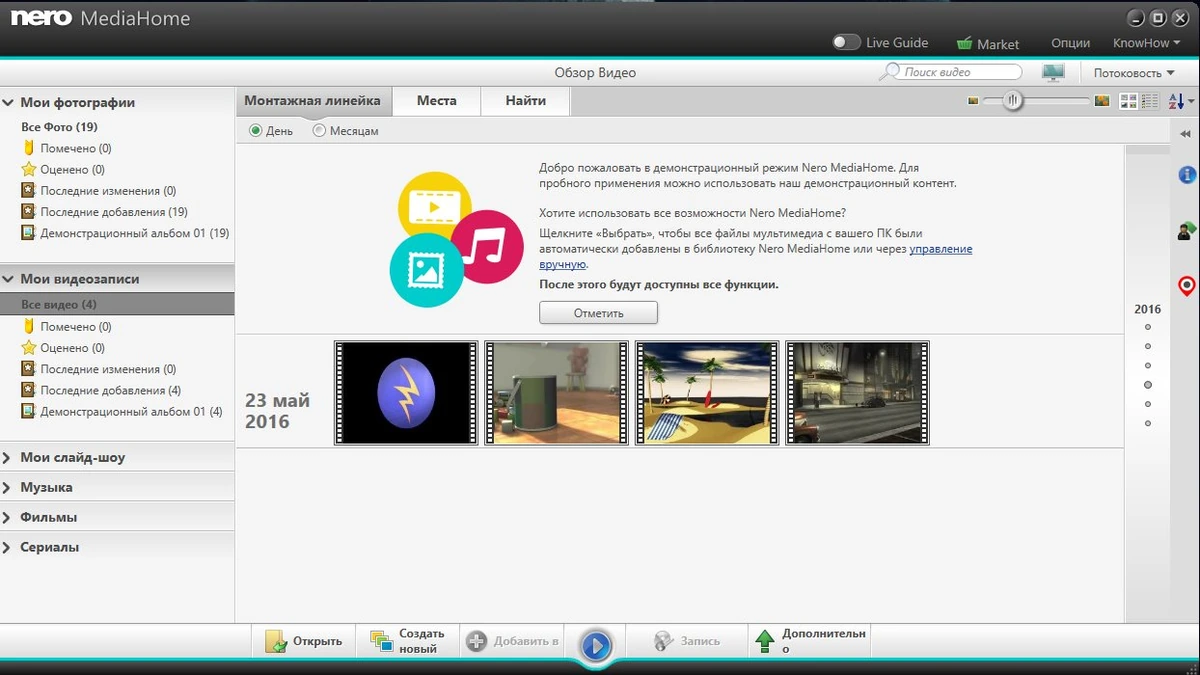This screenshot has height=675, width=1200.
Task: Open Демонстрационный альбом 01 (19)
Action: [x=125, y=232]
